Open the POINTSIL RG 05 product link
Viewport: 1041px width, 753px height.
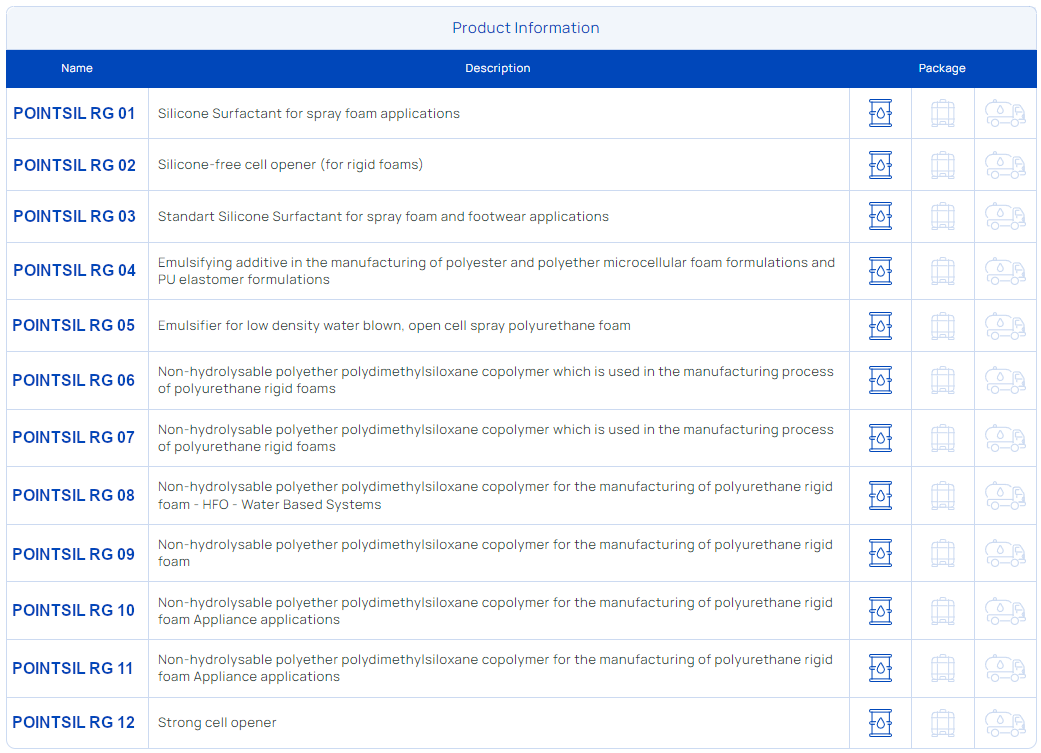pos(74,326)
